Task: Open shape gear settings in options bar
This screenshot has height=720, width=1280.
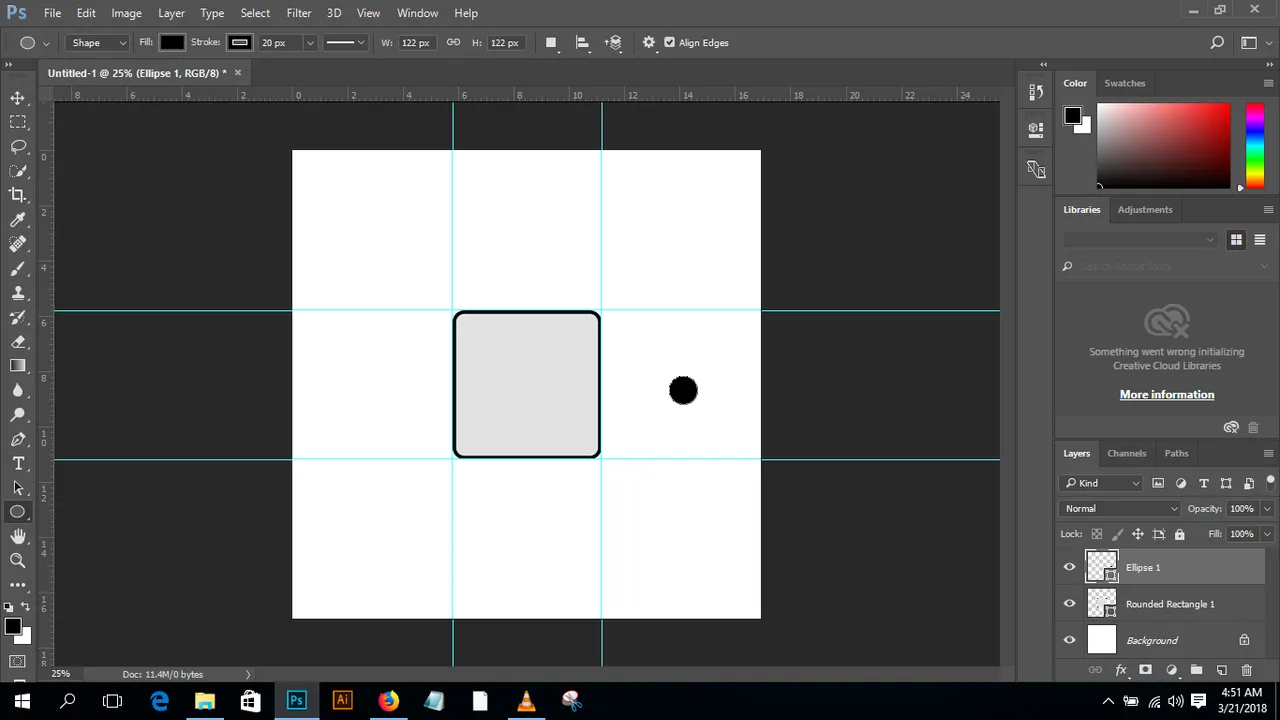Action: coord(649,42)
